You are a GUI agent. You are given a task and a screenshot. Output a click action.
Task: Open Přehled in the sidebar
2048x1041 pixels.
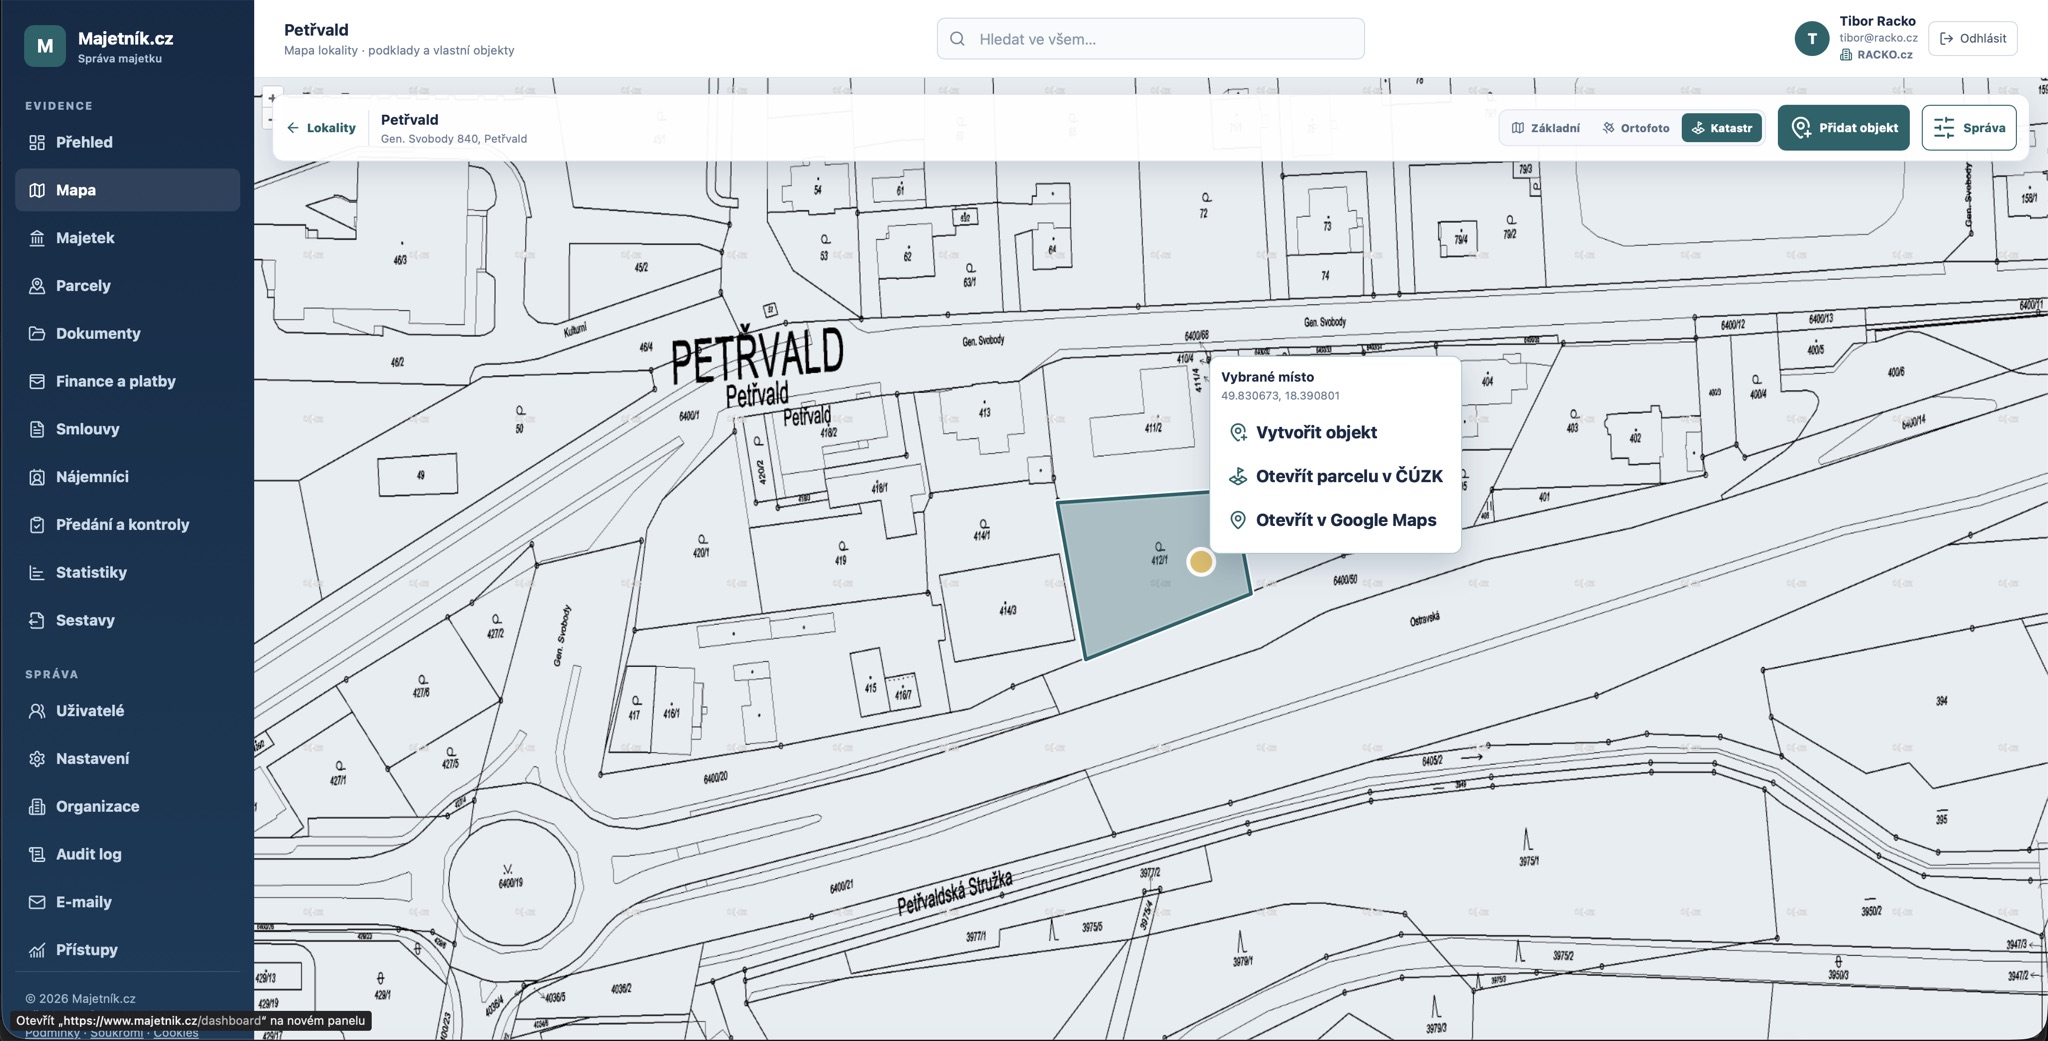pos(127,142)
